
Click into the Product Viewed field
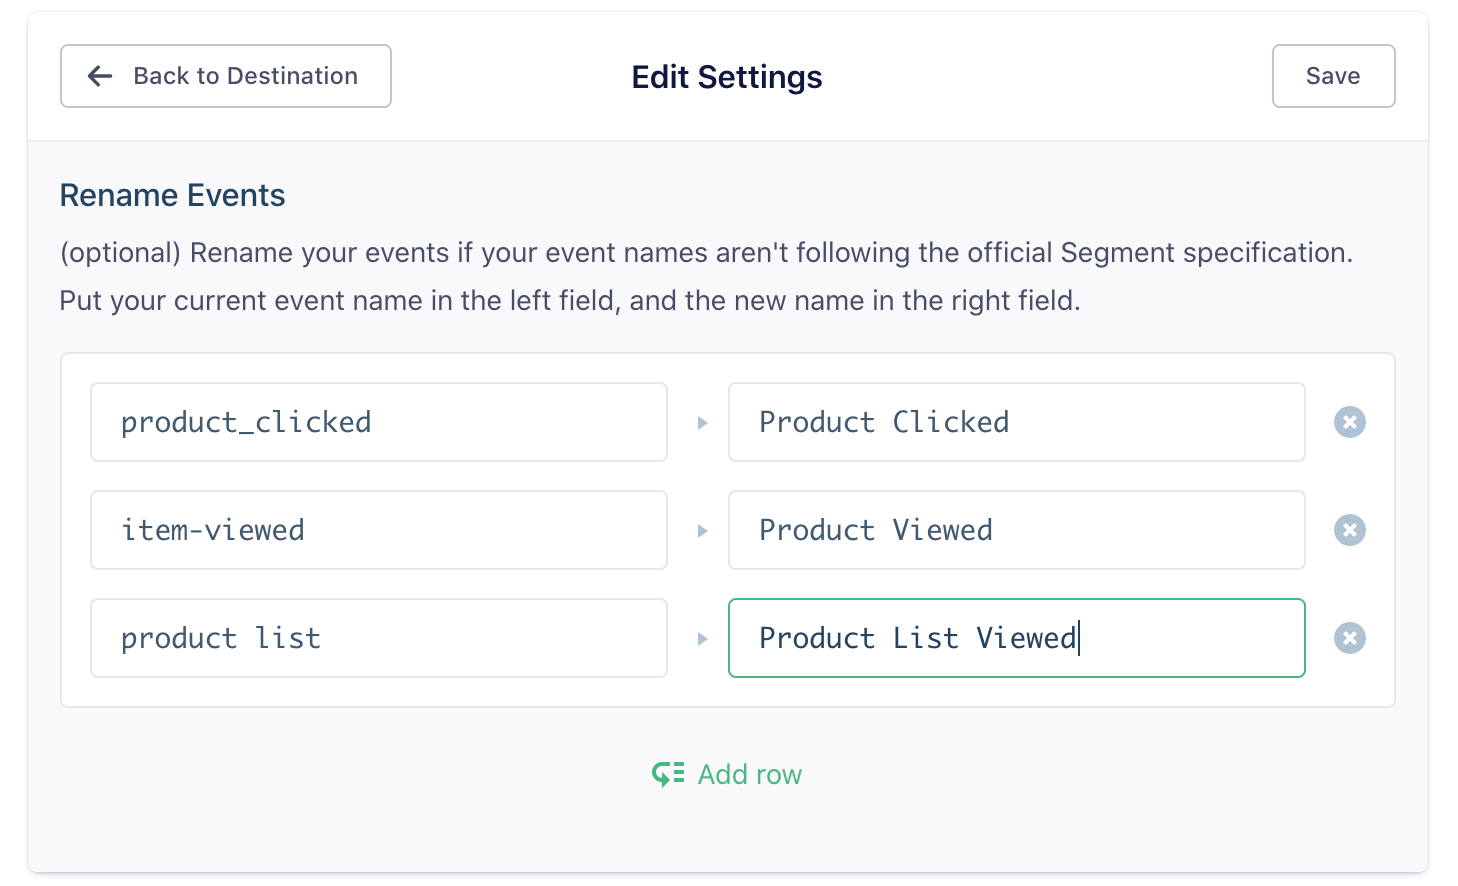click(x=1016, y=530)
